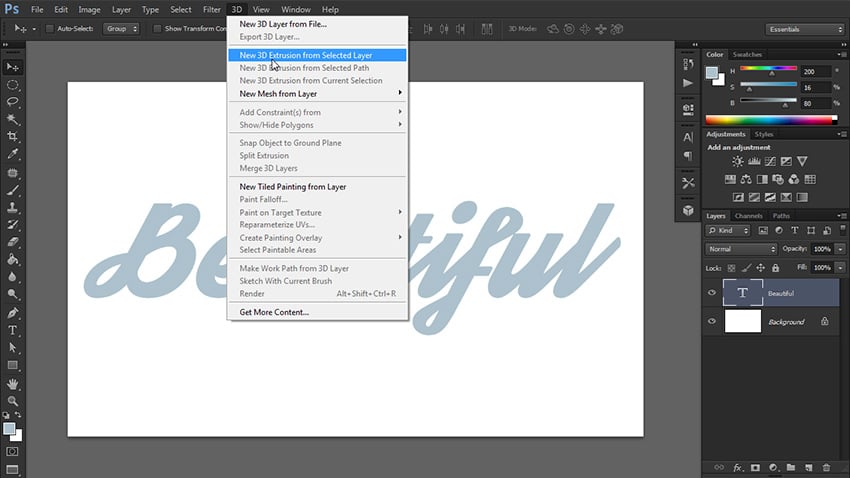Select the Horizontal Type tool

[x=13, y=330]
